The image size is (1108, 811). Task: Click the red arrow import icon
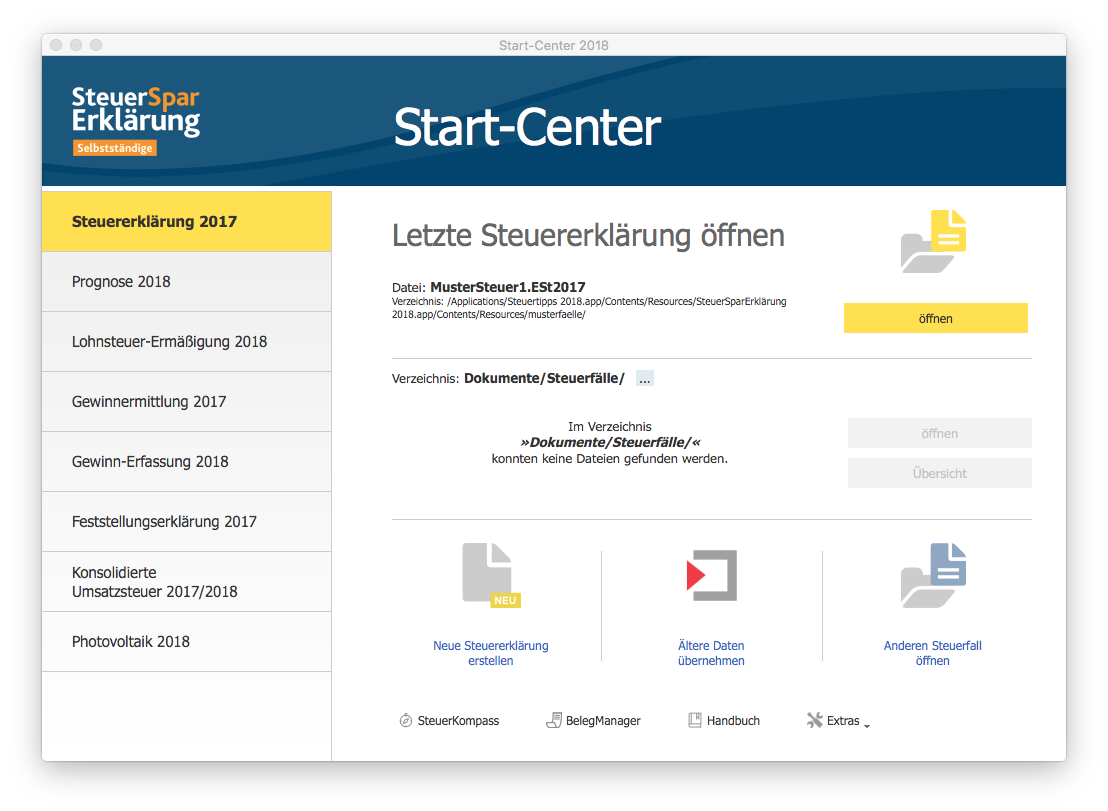click(x=711, y=575)
